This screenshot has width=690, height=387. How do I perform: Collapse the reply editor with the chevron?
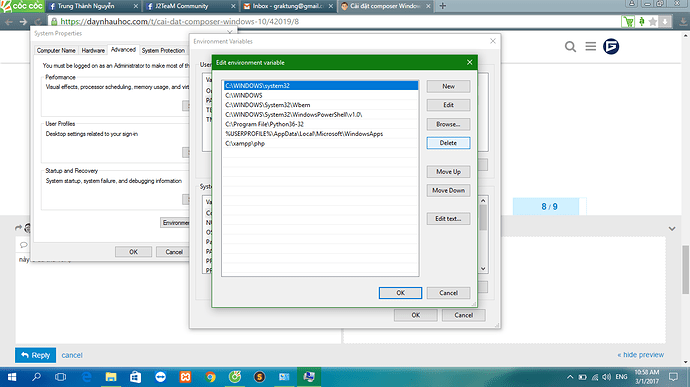672,229
